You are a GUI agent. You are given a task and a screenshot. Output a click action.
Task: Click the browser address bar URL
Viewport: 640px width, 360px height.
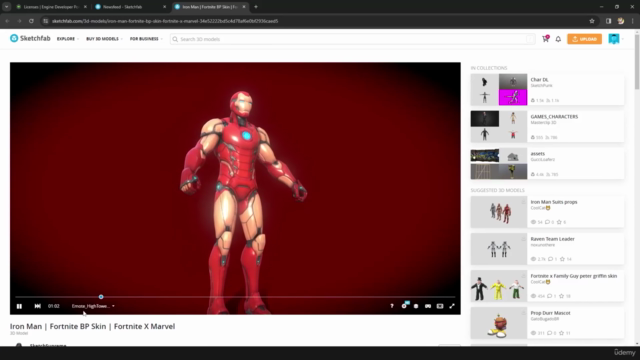click(x=165, y=21)
